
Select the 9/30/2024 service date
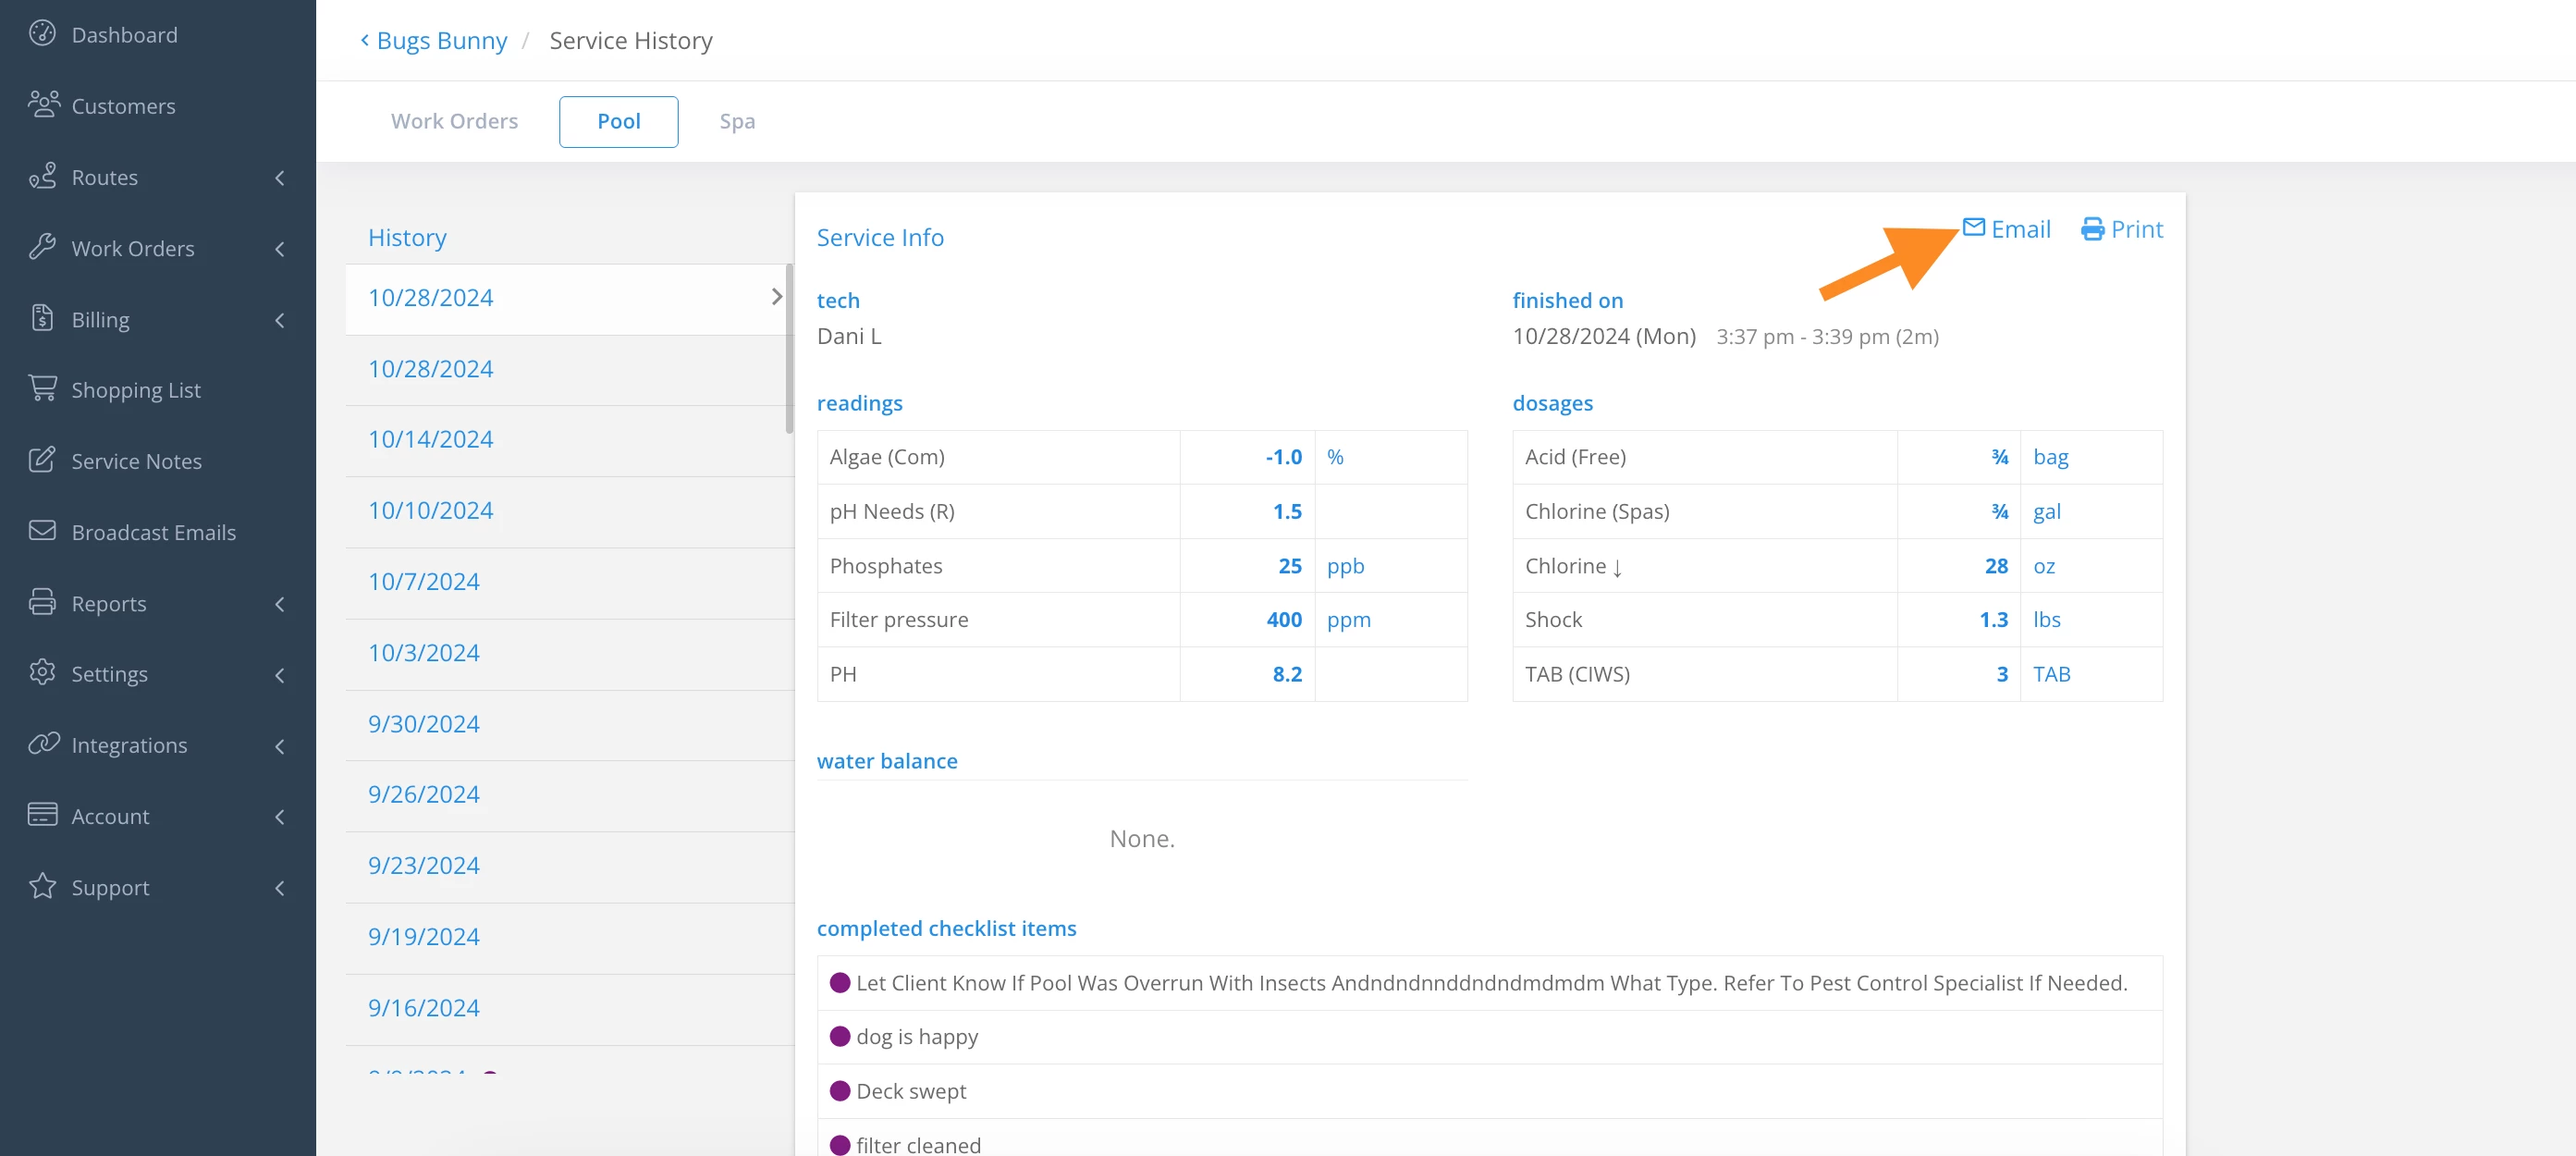tap(424, 723)
